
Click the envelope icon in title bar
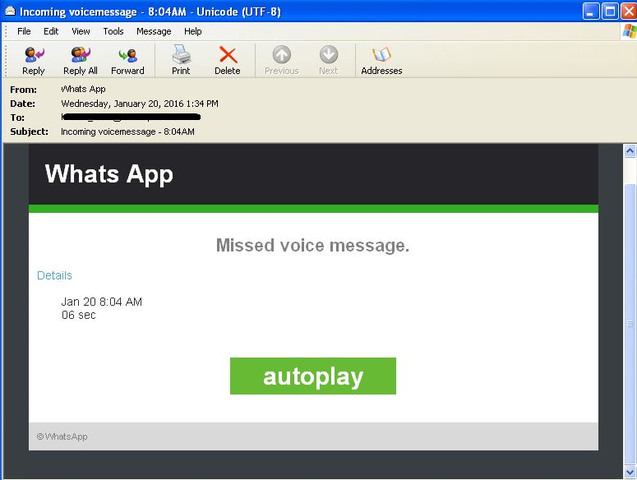point(10,11)
